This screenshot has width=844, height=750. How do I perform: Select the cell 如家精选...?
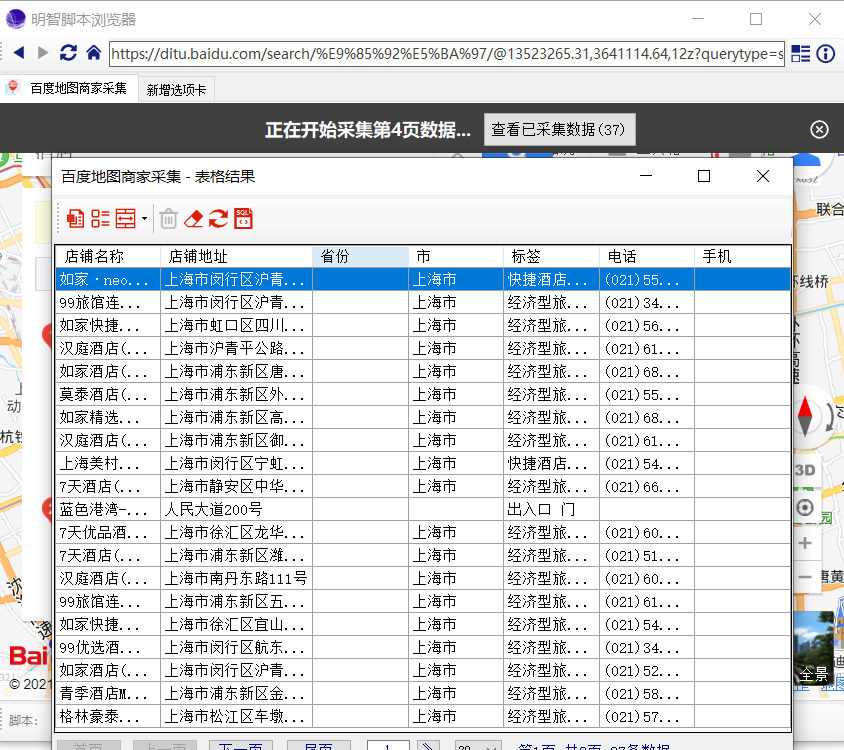(108, 417)
